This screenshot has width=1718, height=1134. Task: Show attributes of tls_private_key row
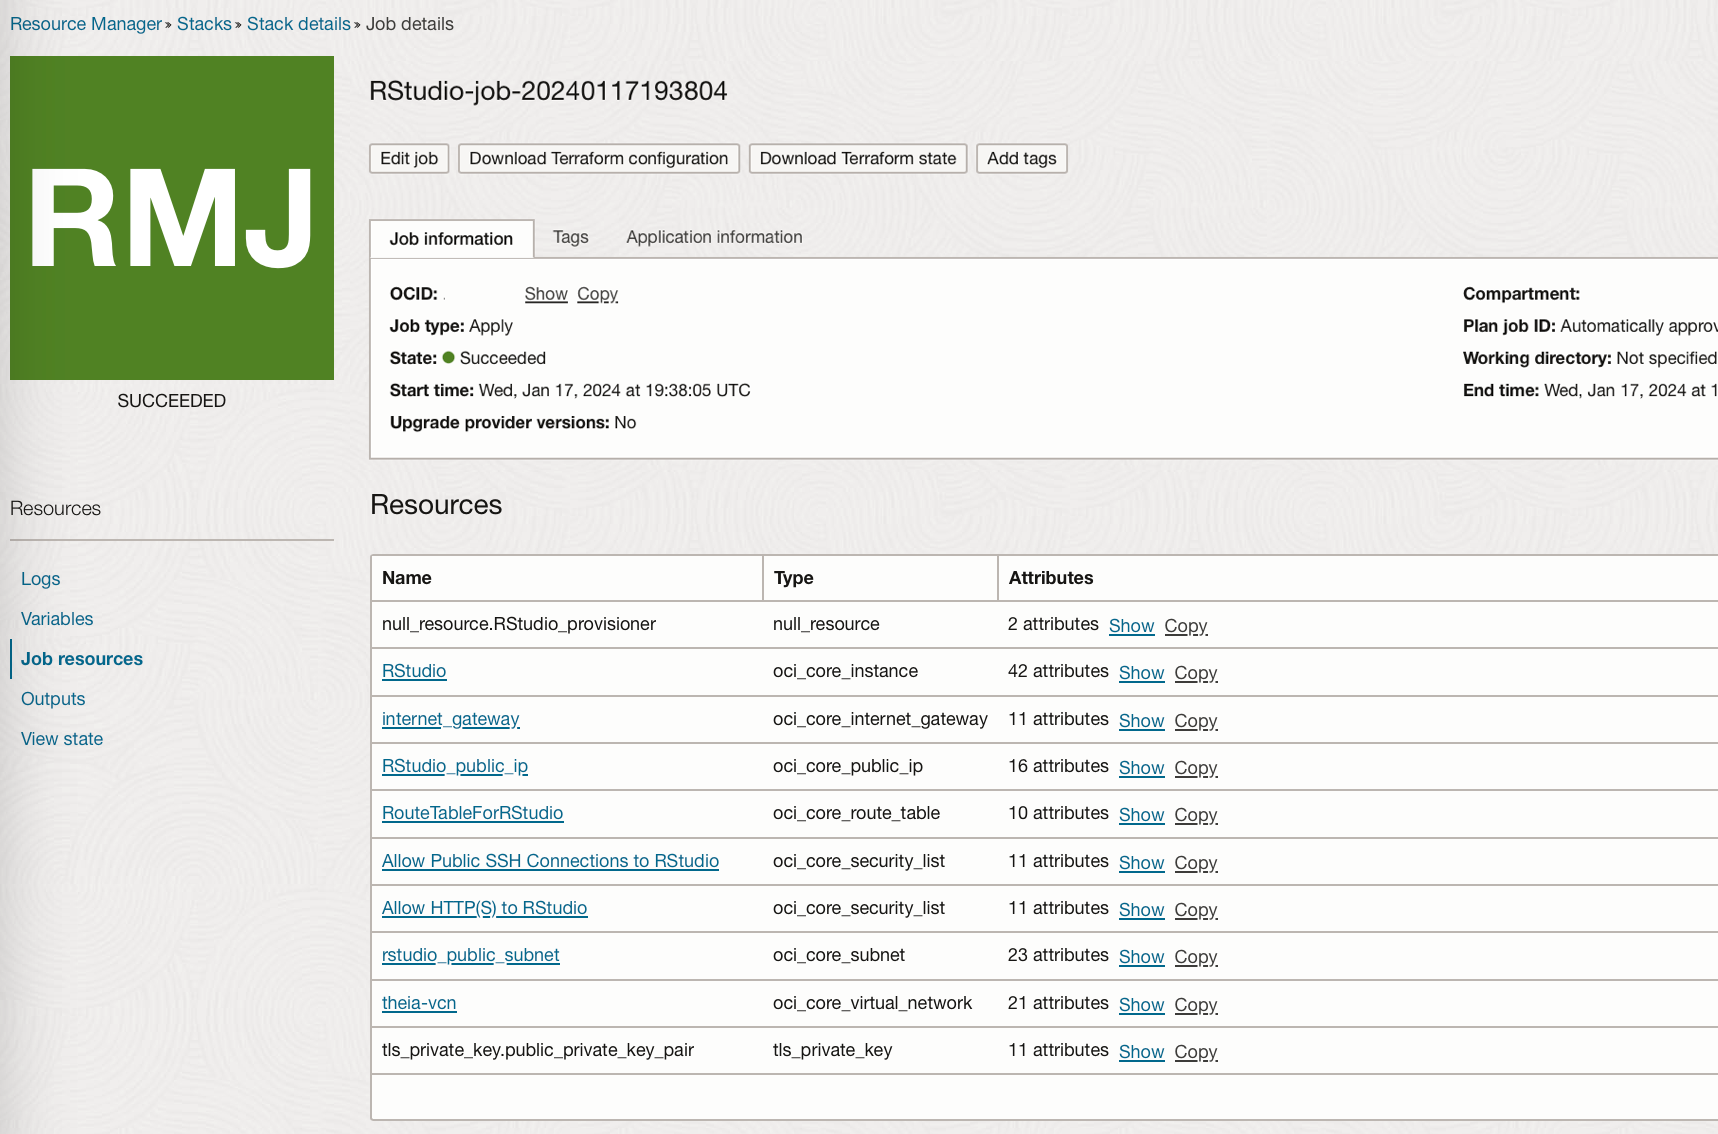tap(1142, 1052)
